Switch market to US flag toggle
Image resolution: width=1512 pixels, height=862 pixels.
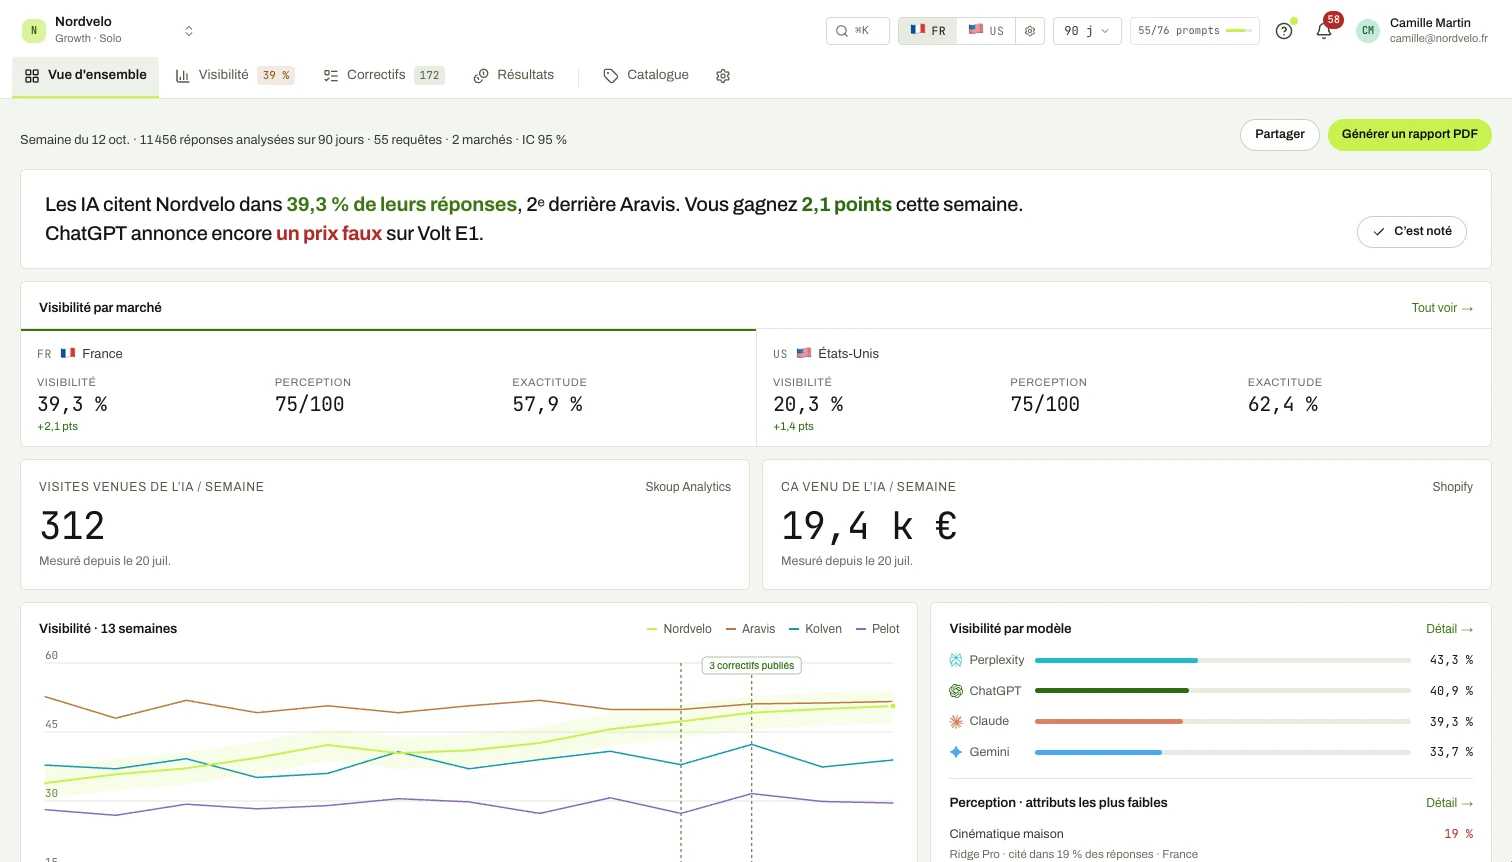(986, 31)
